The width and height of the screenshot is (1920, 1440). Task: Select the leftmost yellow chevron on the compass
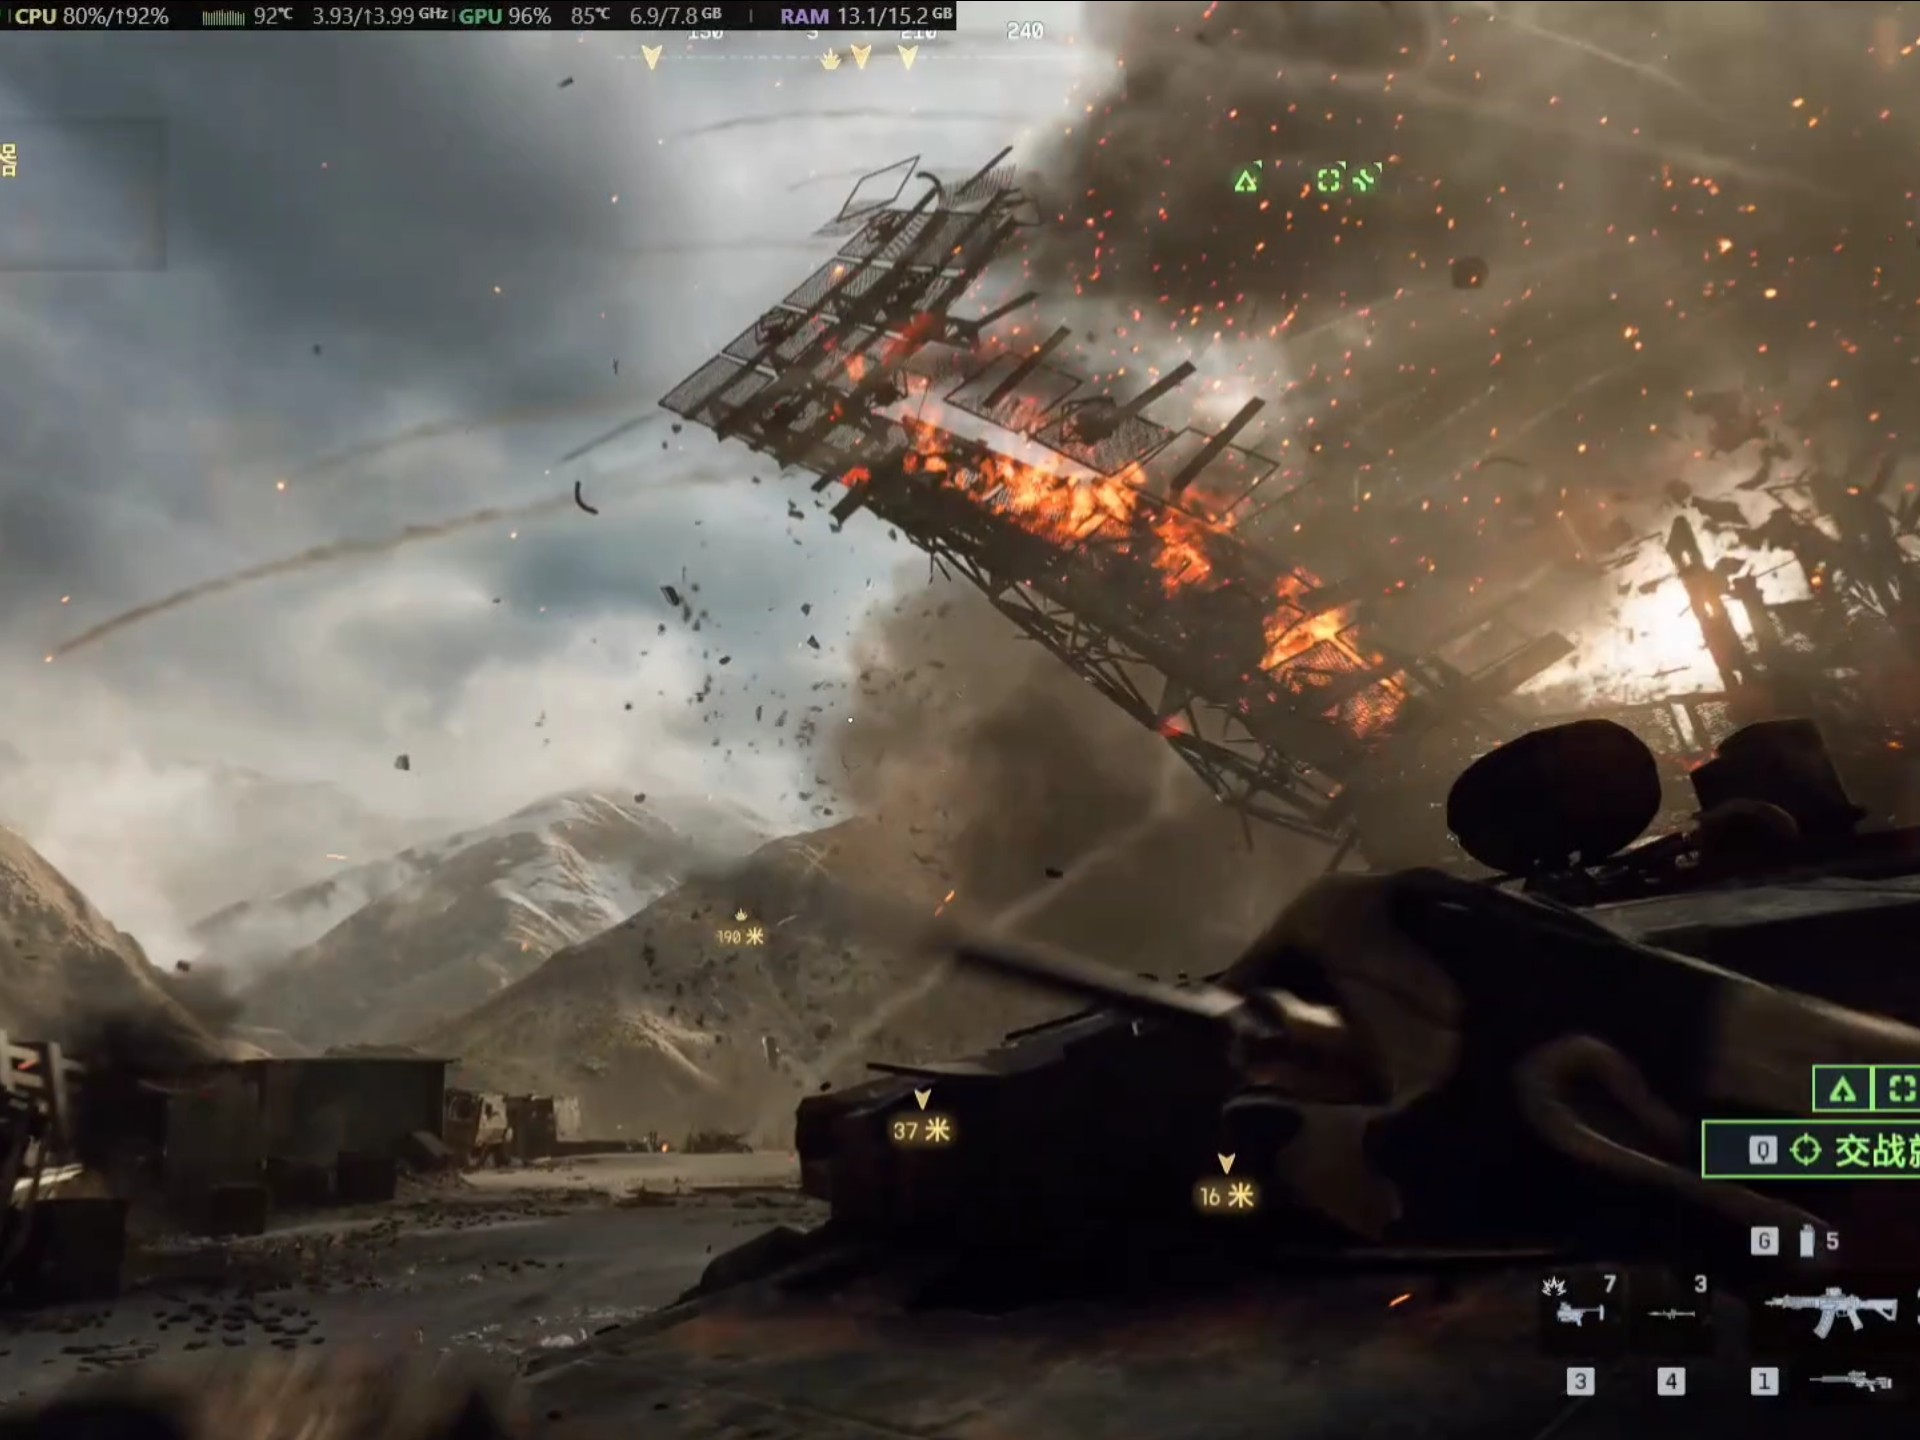coord(651,58)
